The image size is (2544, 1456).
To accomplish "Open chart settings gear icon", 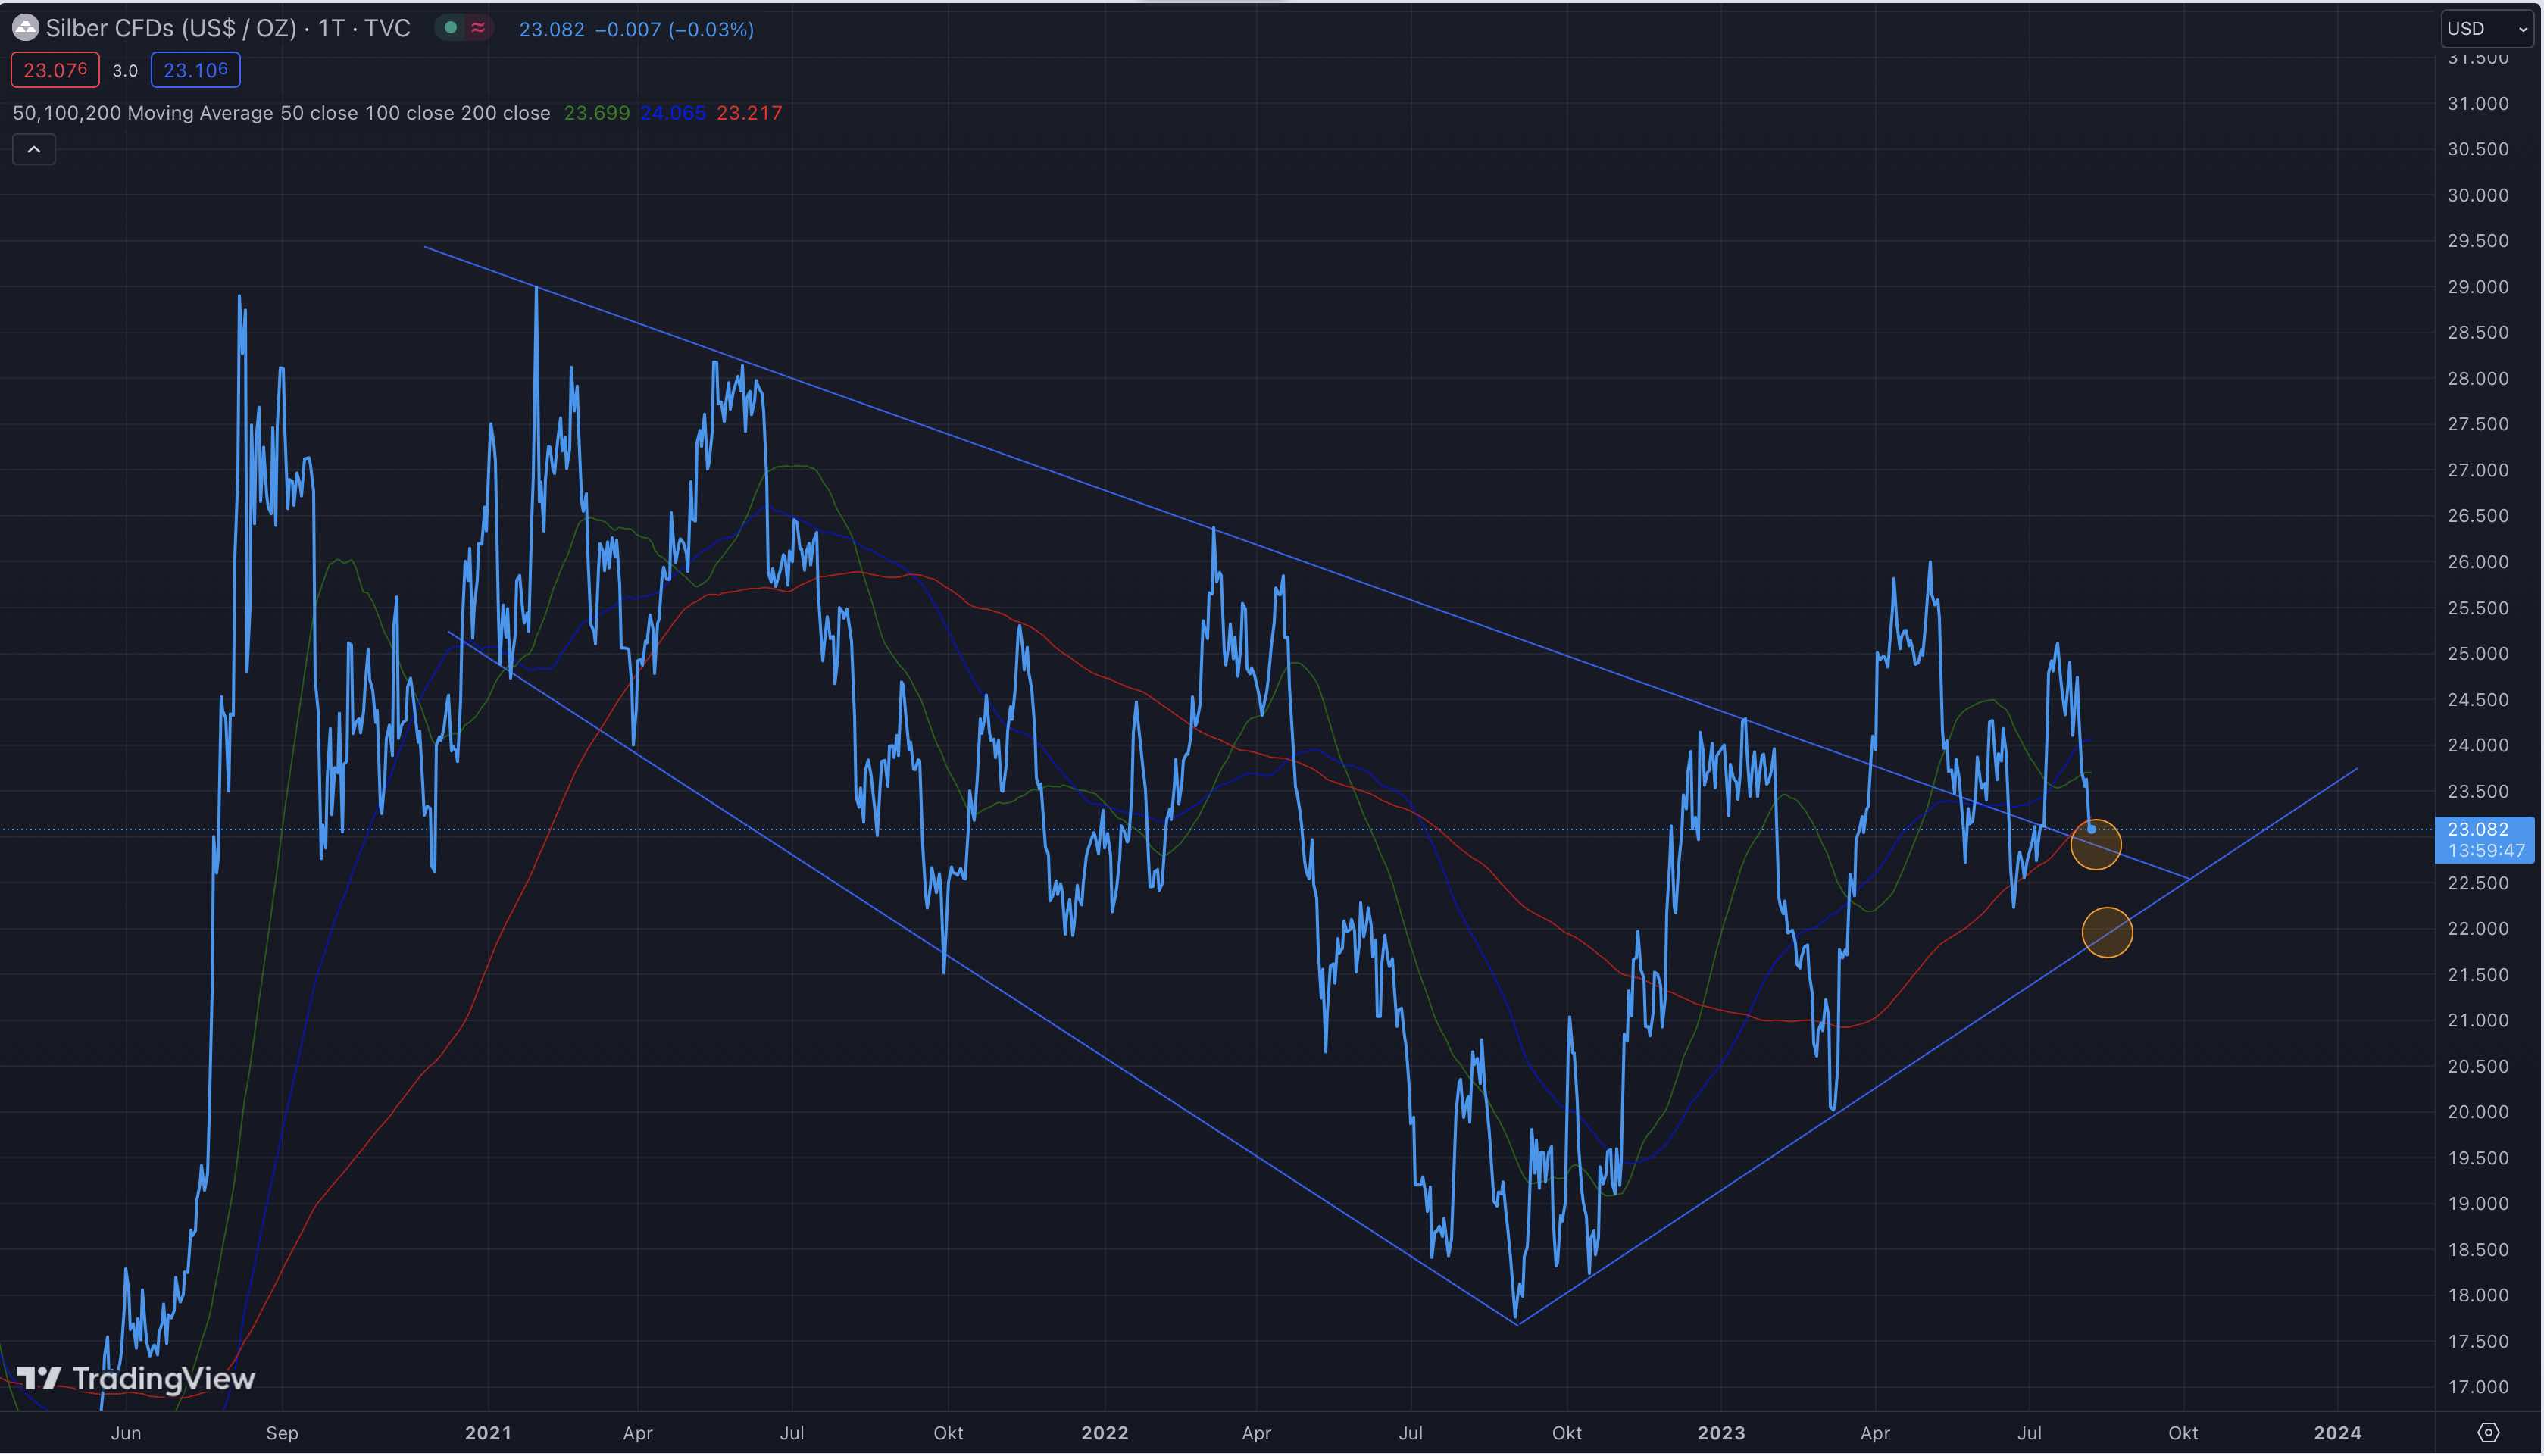I will pos(2488,1433).
